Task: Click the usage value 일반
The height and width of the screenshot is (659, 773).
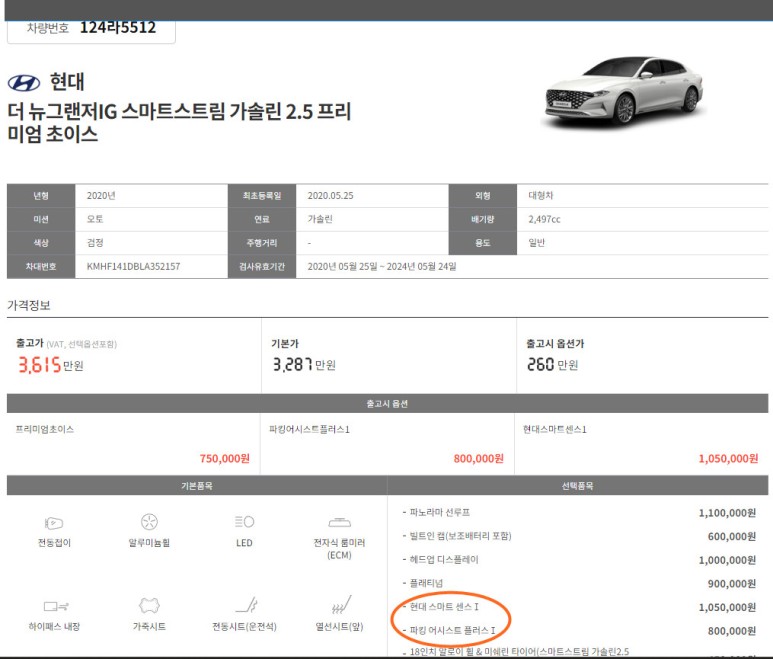Action: pos(536,243)
